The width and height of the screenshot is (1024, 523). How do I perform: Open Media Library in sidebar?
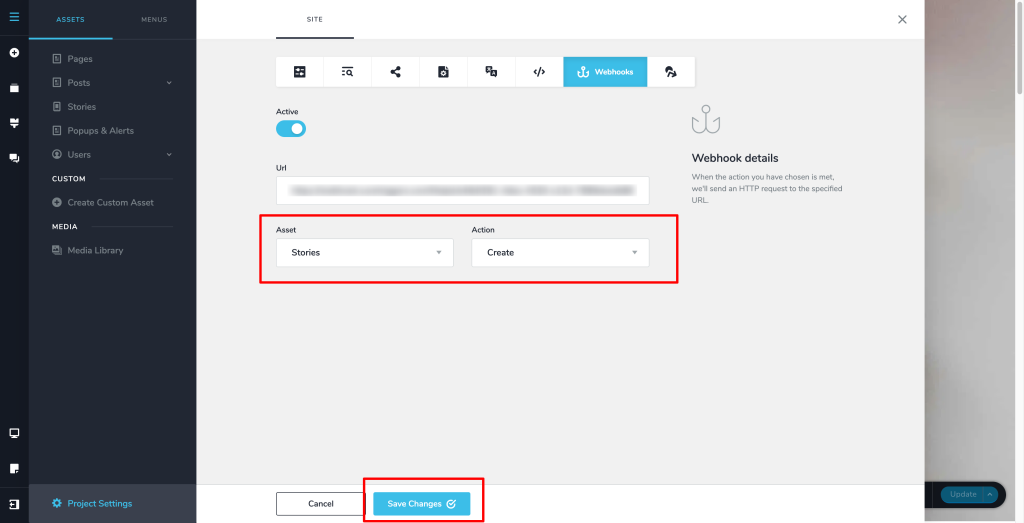point(95,250)
